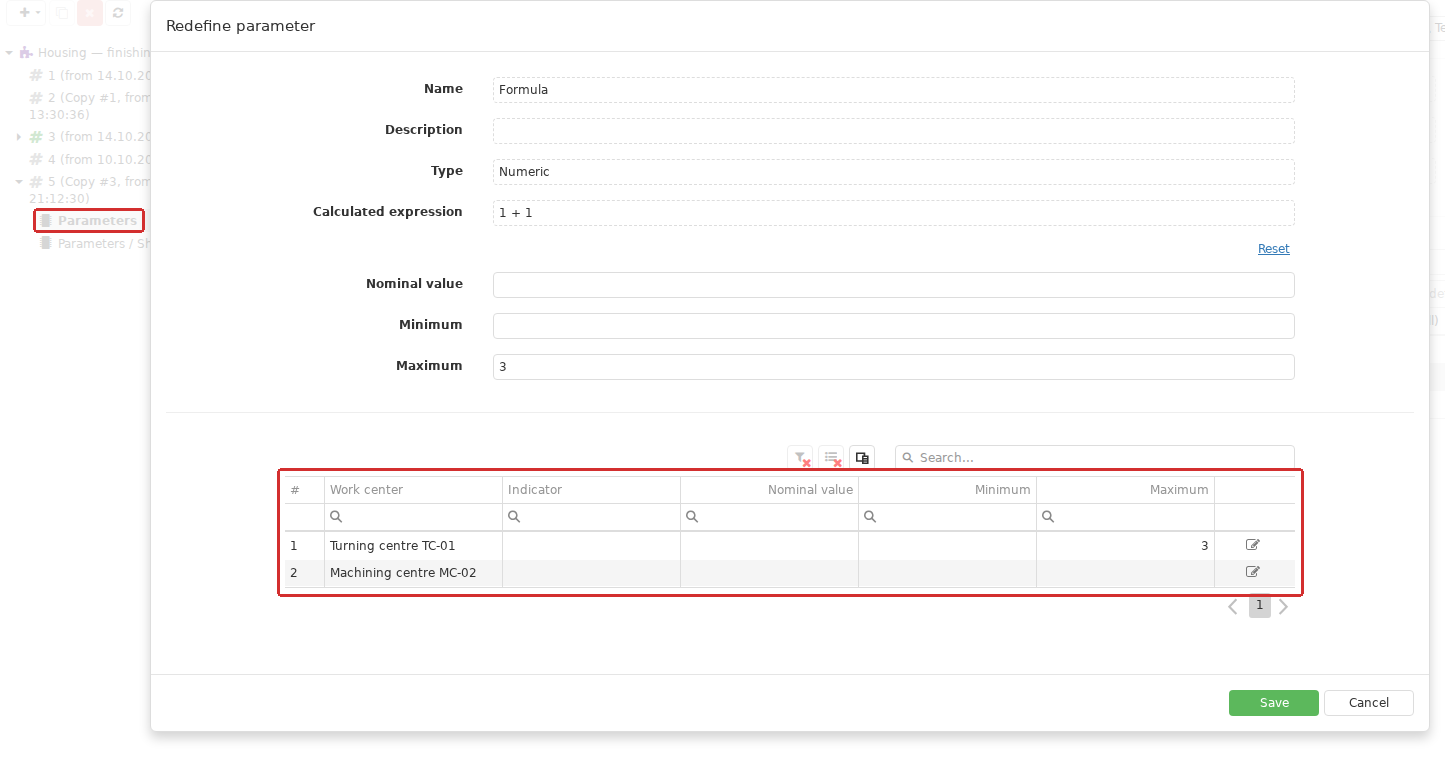Viewport: 1445px width, 759px height.
Task: Click the clear filters icon above the table
Action: coord(800,458)
